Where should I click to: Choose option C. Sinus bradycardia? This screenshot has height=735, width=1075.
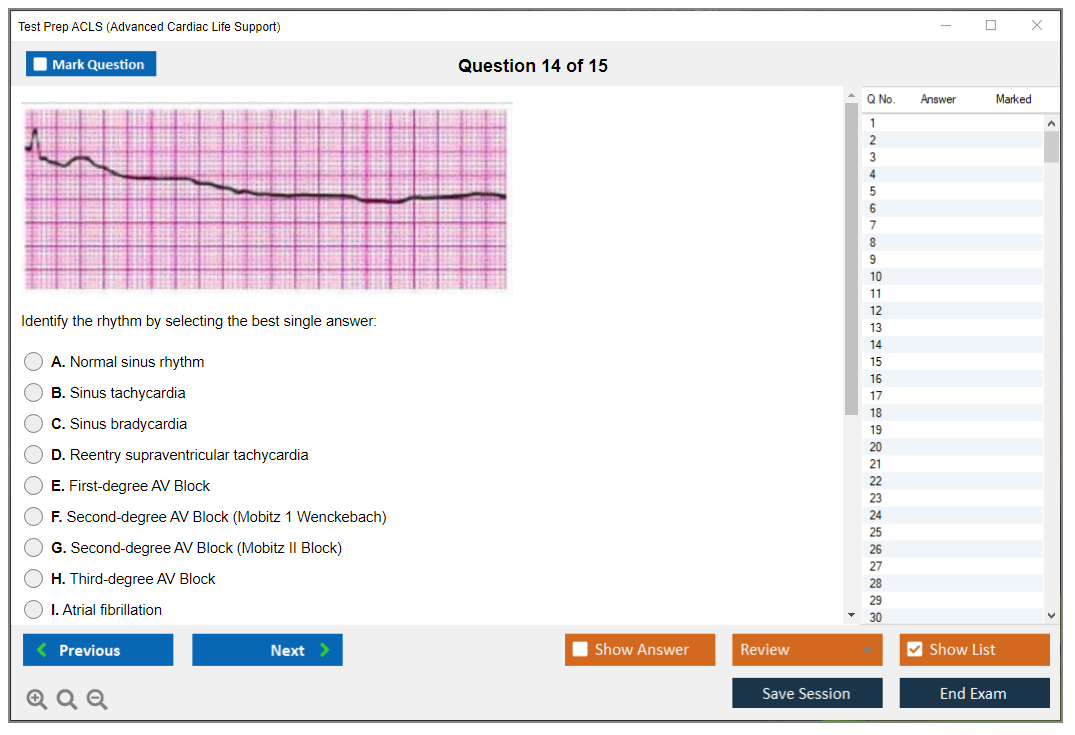34,424
